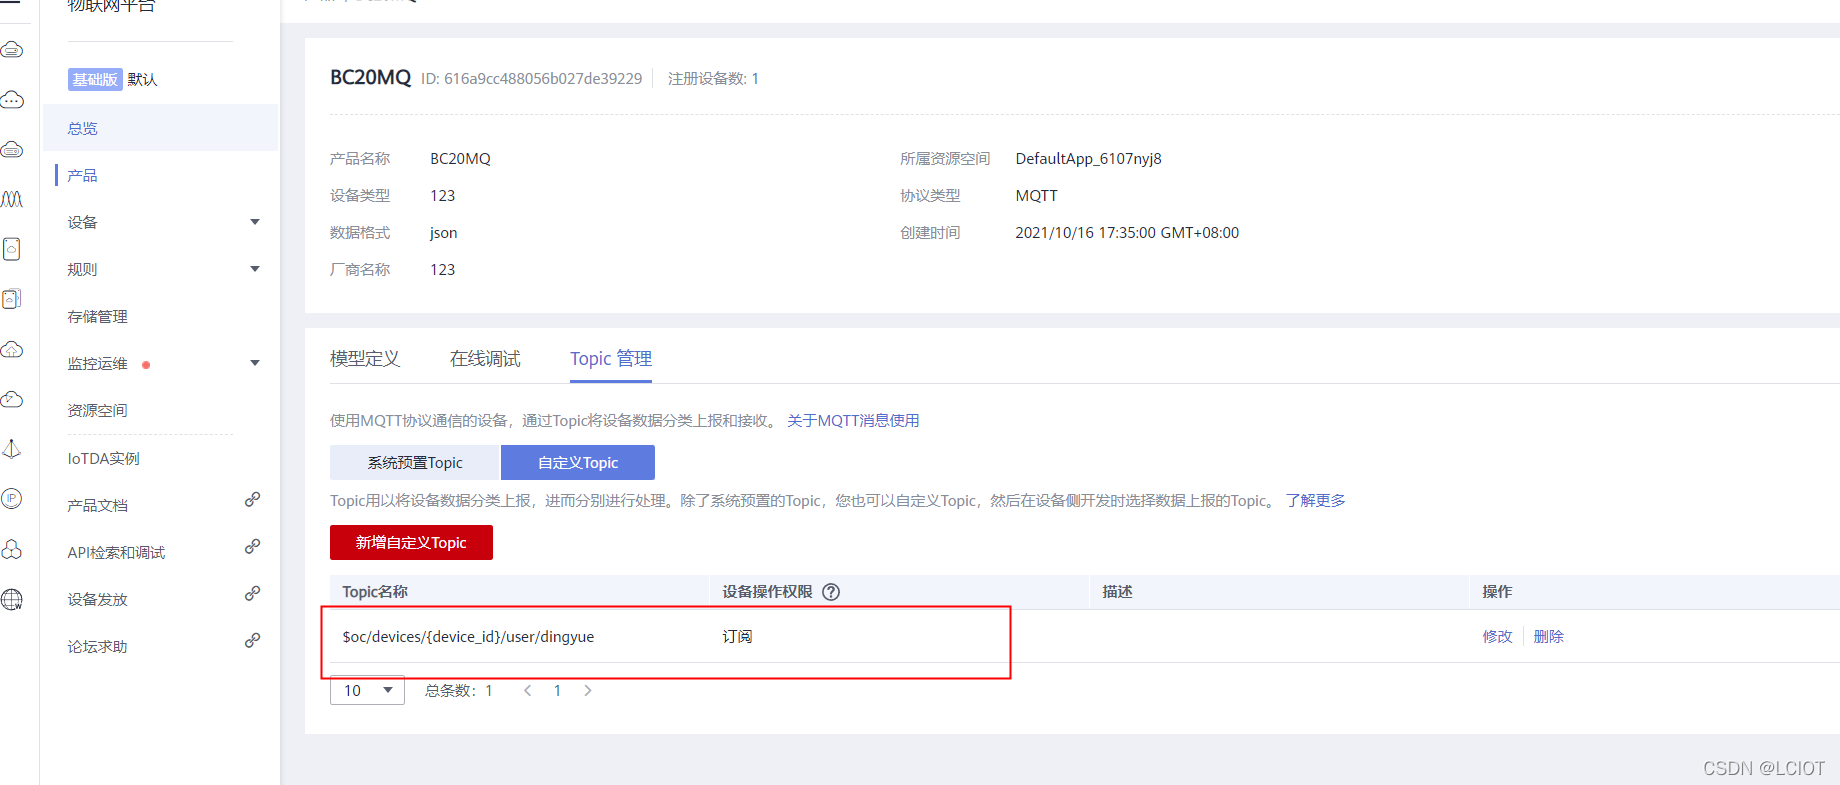
Task: Click link icon beside 设备发放
Action: point(253,593)
